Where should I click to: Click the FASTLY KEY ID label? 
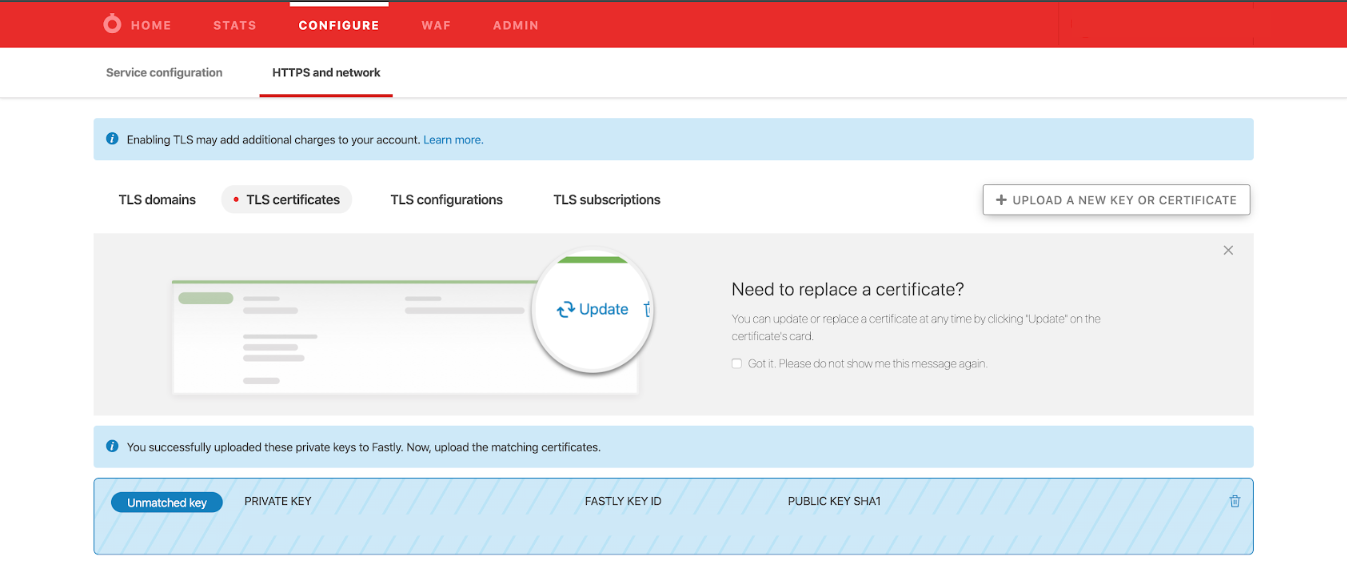pyautogui.click(x=623, y=501)
